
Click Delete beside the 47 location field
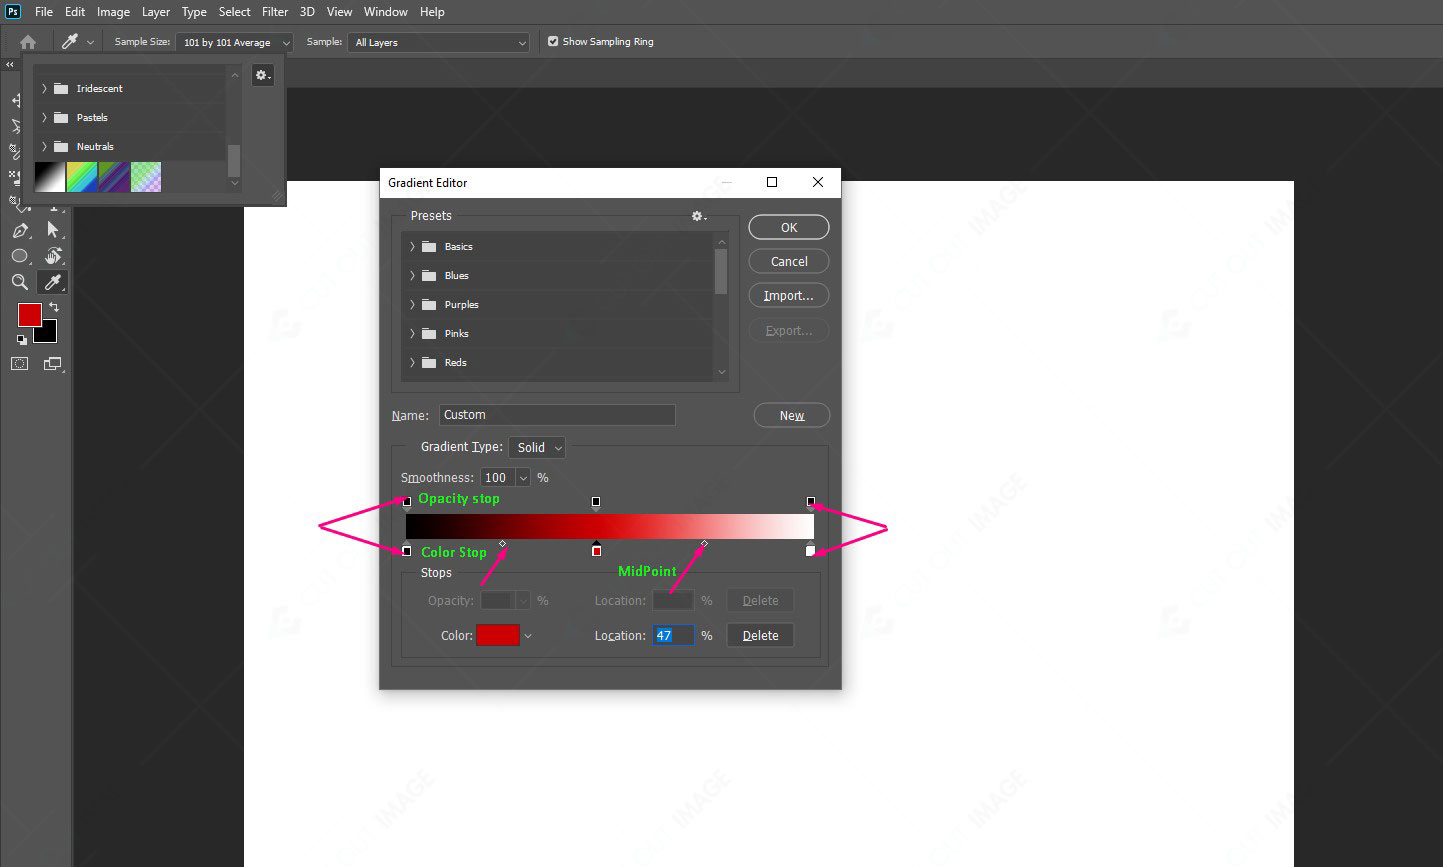point(760,635)
